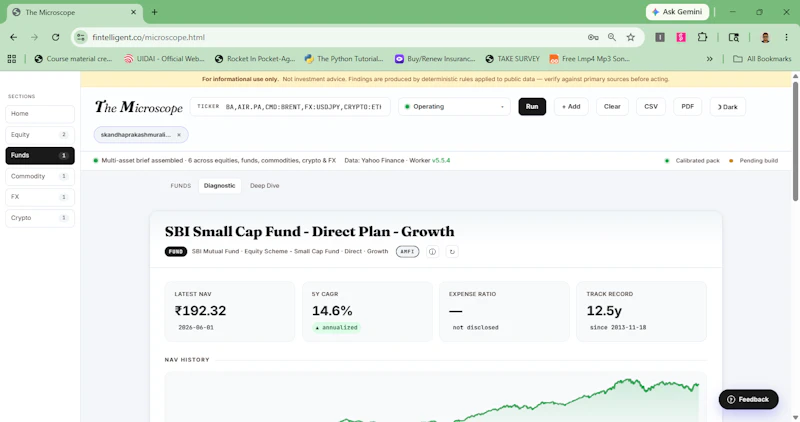The width and height of the screenshot is (800, 422).
Task: Export results as PDF
Action: pos(688,107)
